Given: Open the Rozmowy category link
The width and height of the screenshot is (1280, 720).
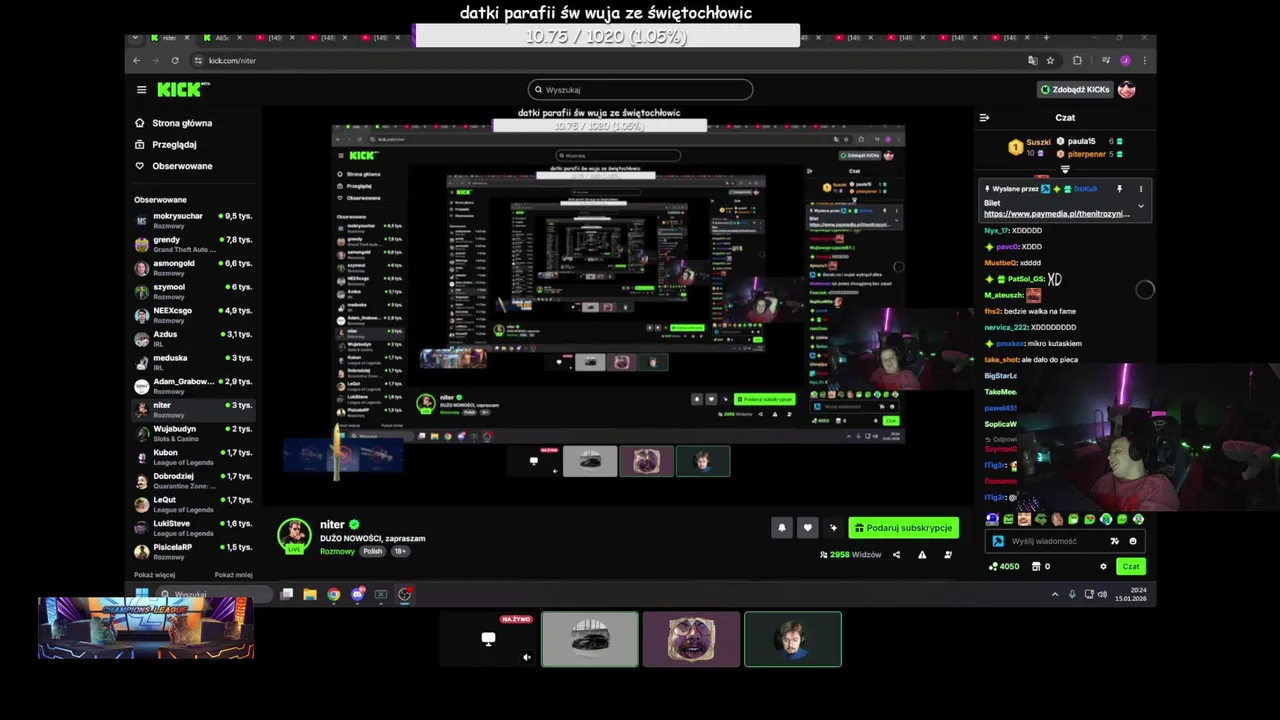Looking at the screenshot, I should pos(337,551).
